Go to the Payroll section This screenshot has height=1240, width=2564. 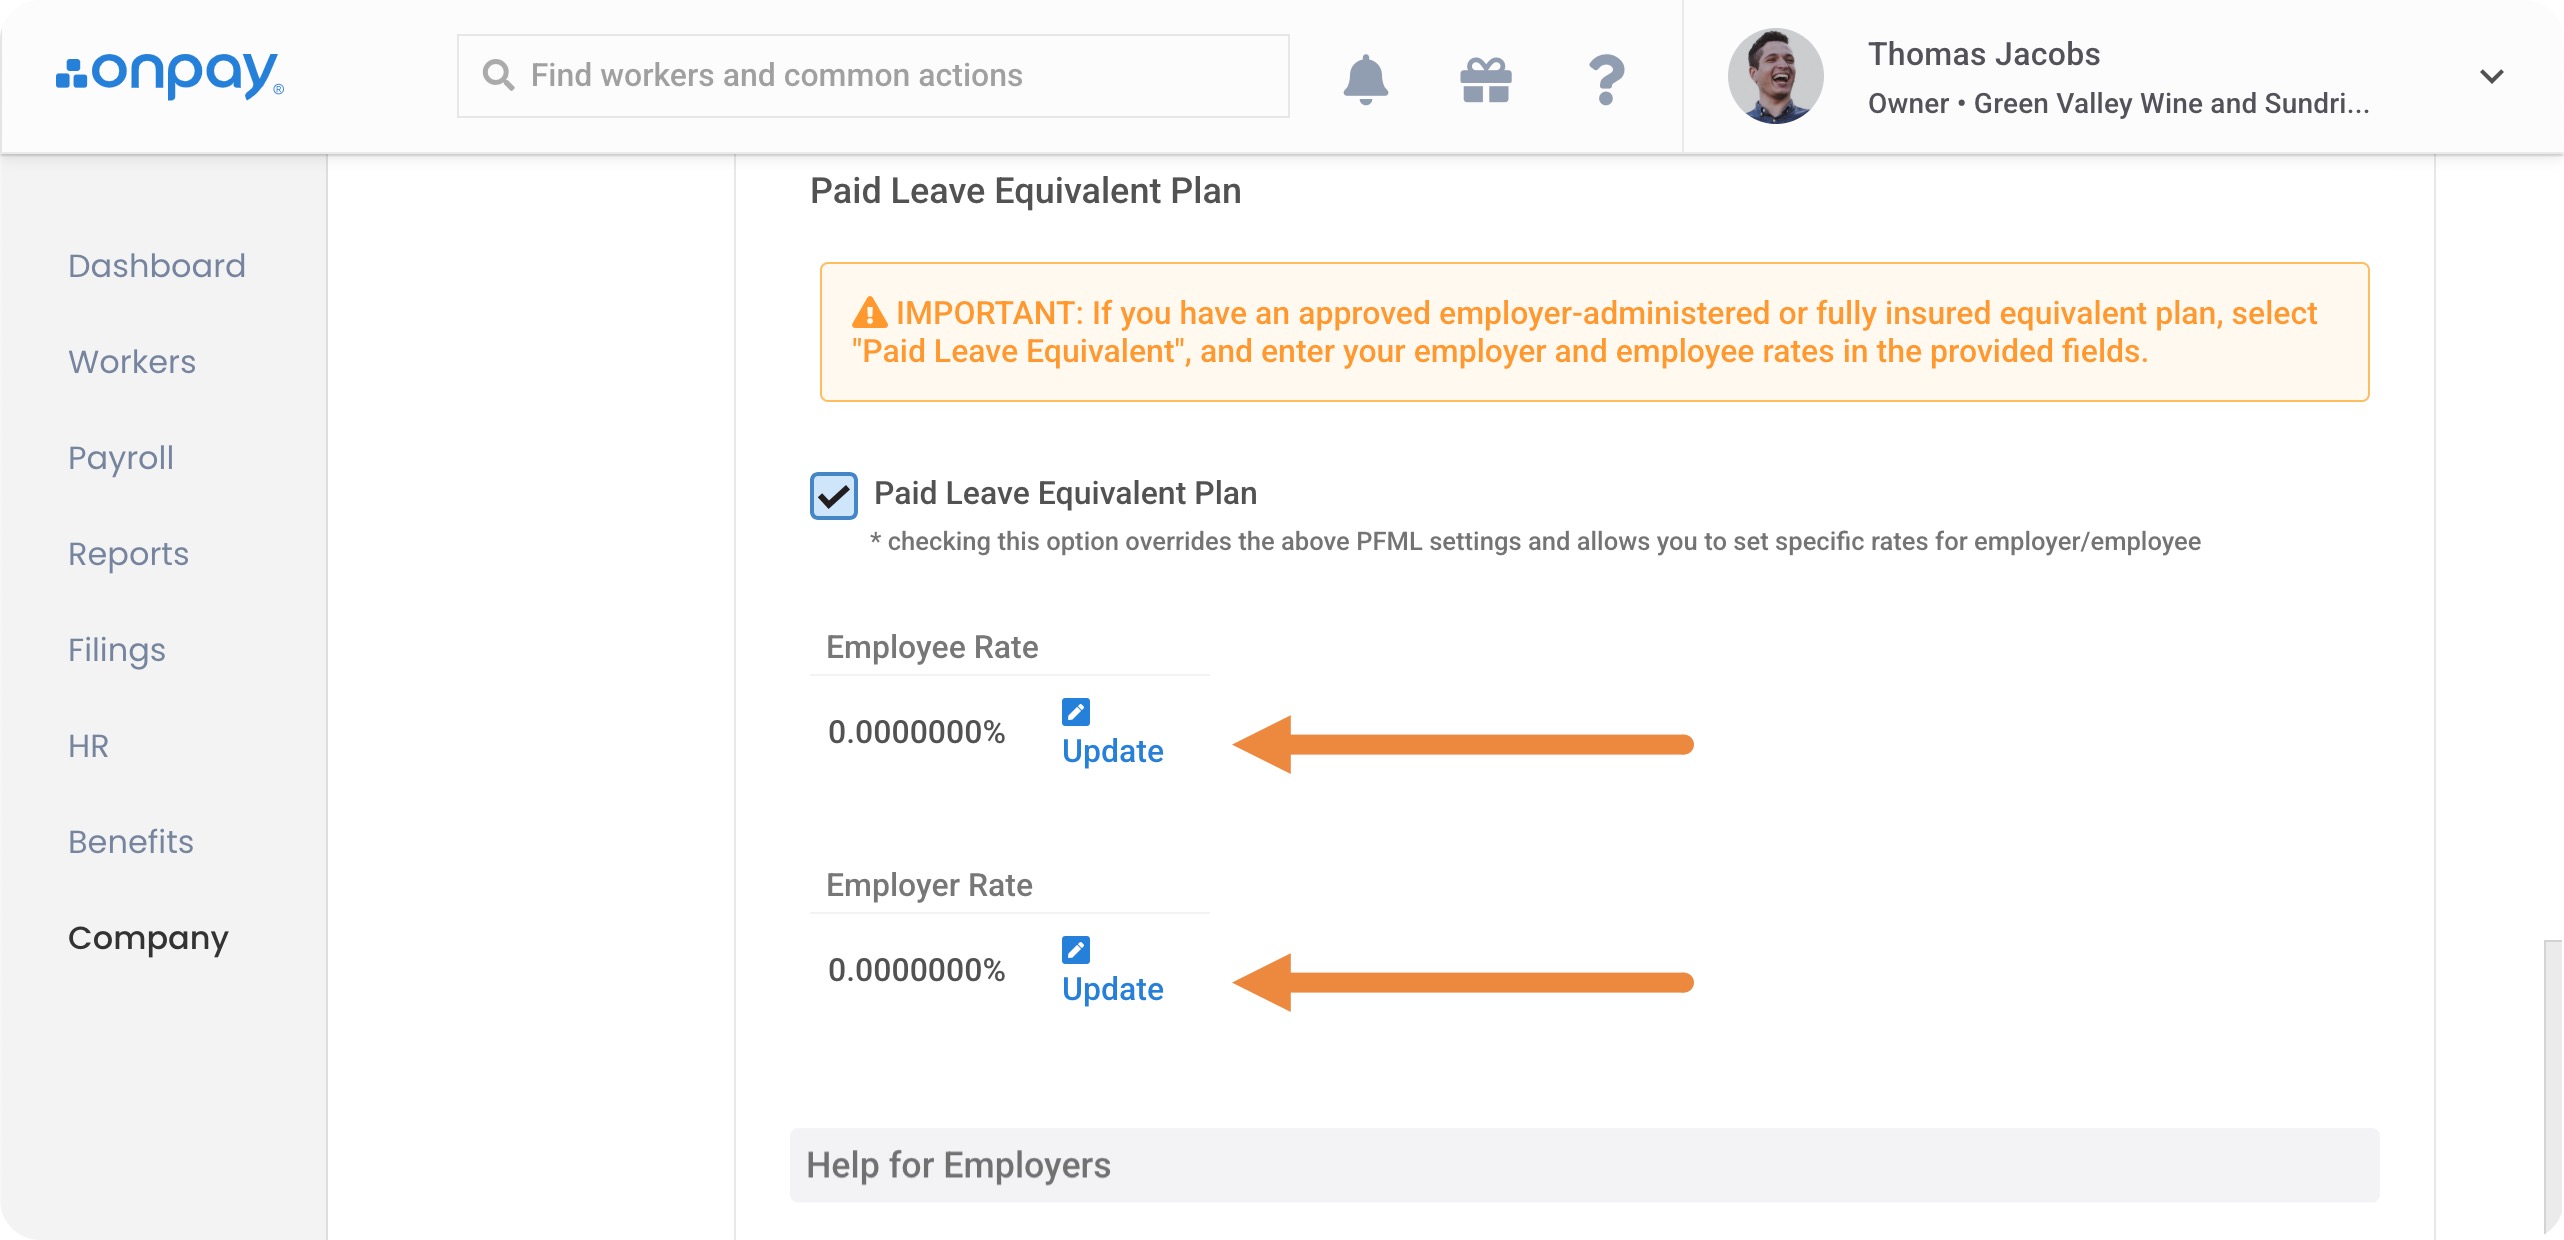(121, 458)
